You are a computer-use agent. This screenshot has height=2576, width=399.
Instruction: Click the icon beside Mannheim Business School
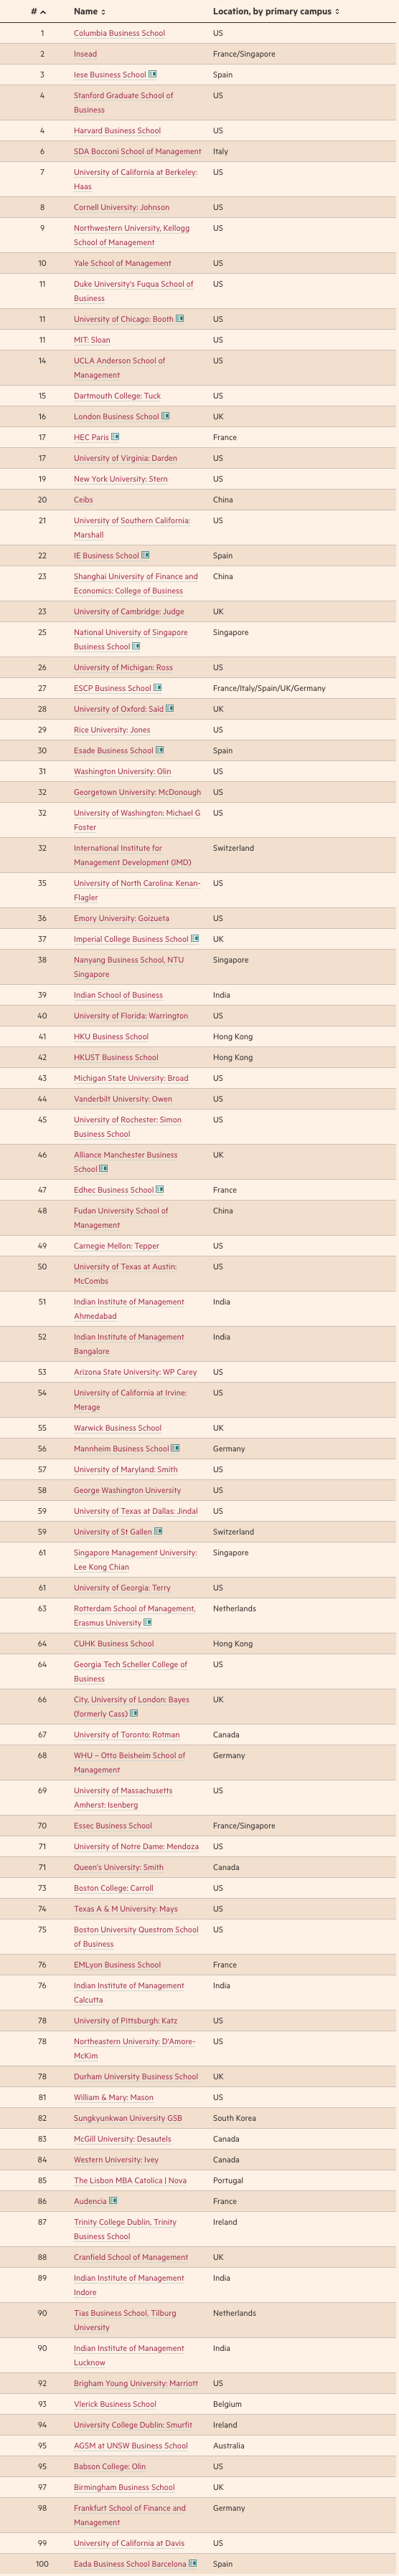[176, 1448]
